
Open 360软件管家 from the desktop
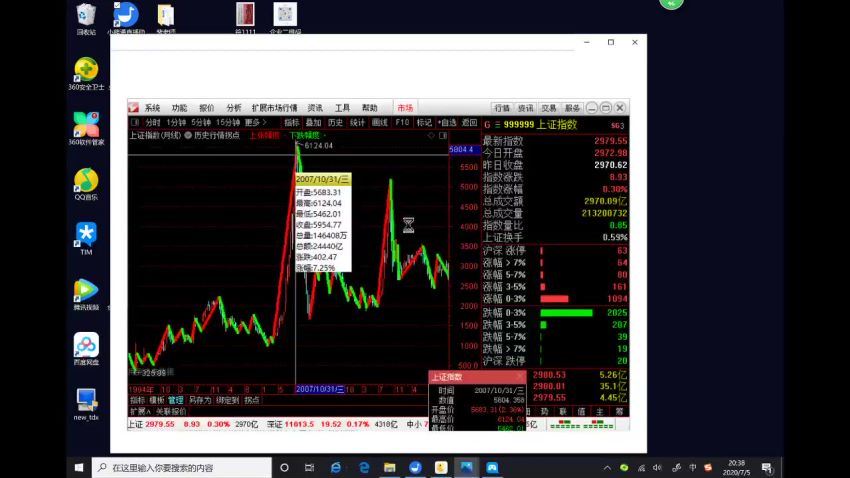point(86,125)
